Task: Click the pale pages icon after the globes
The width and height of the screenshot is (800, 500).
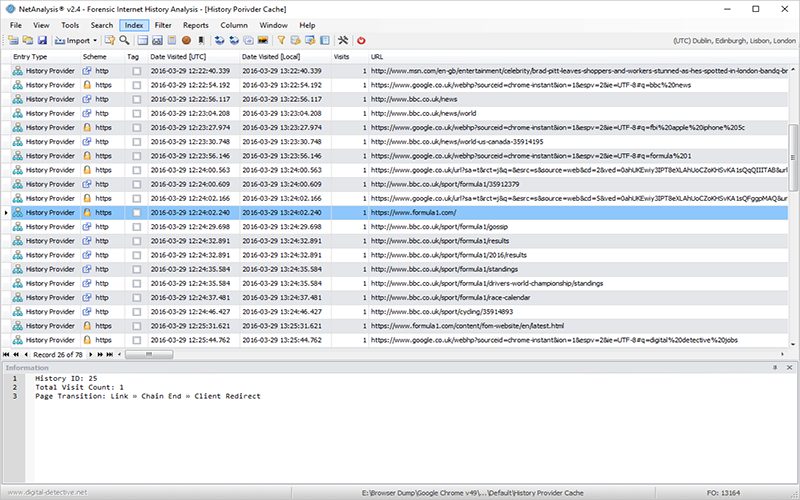Action: click(x=248, y=40)
